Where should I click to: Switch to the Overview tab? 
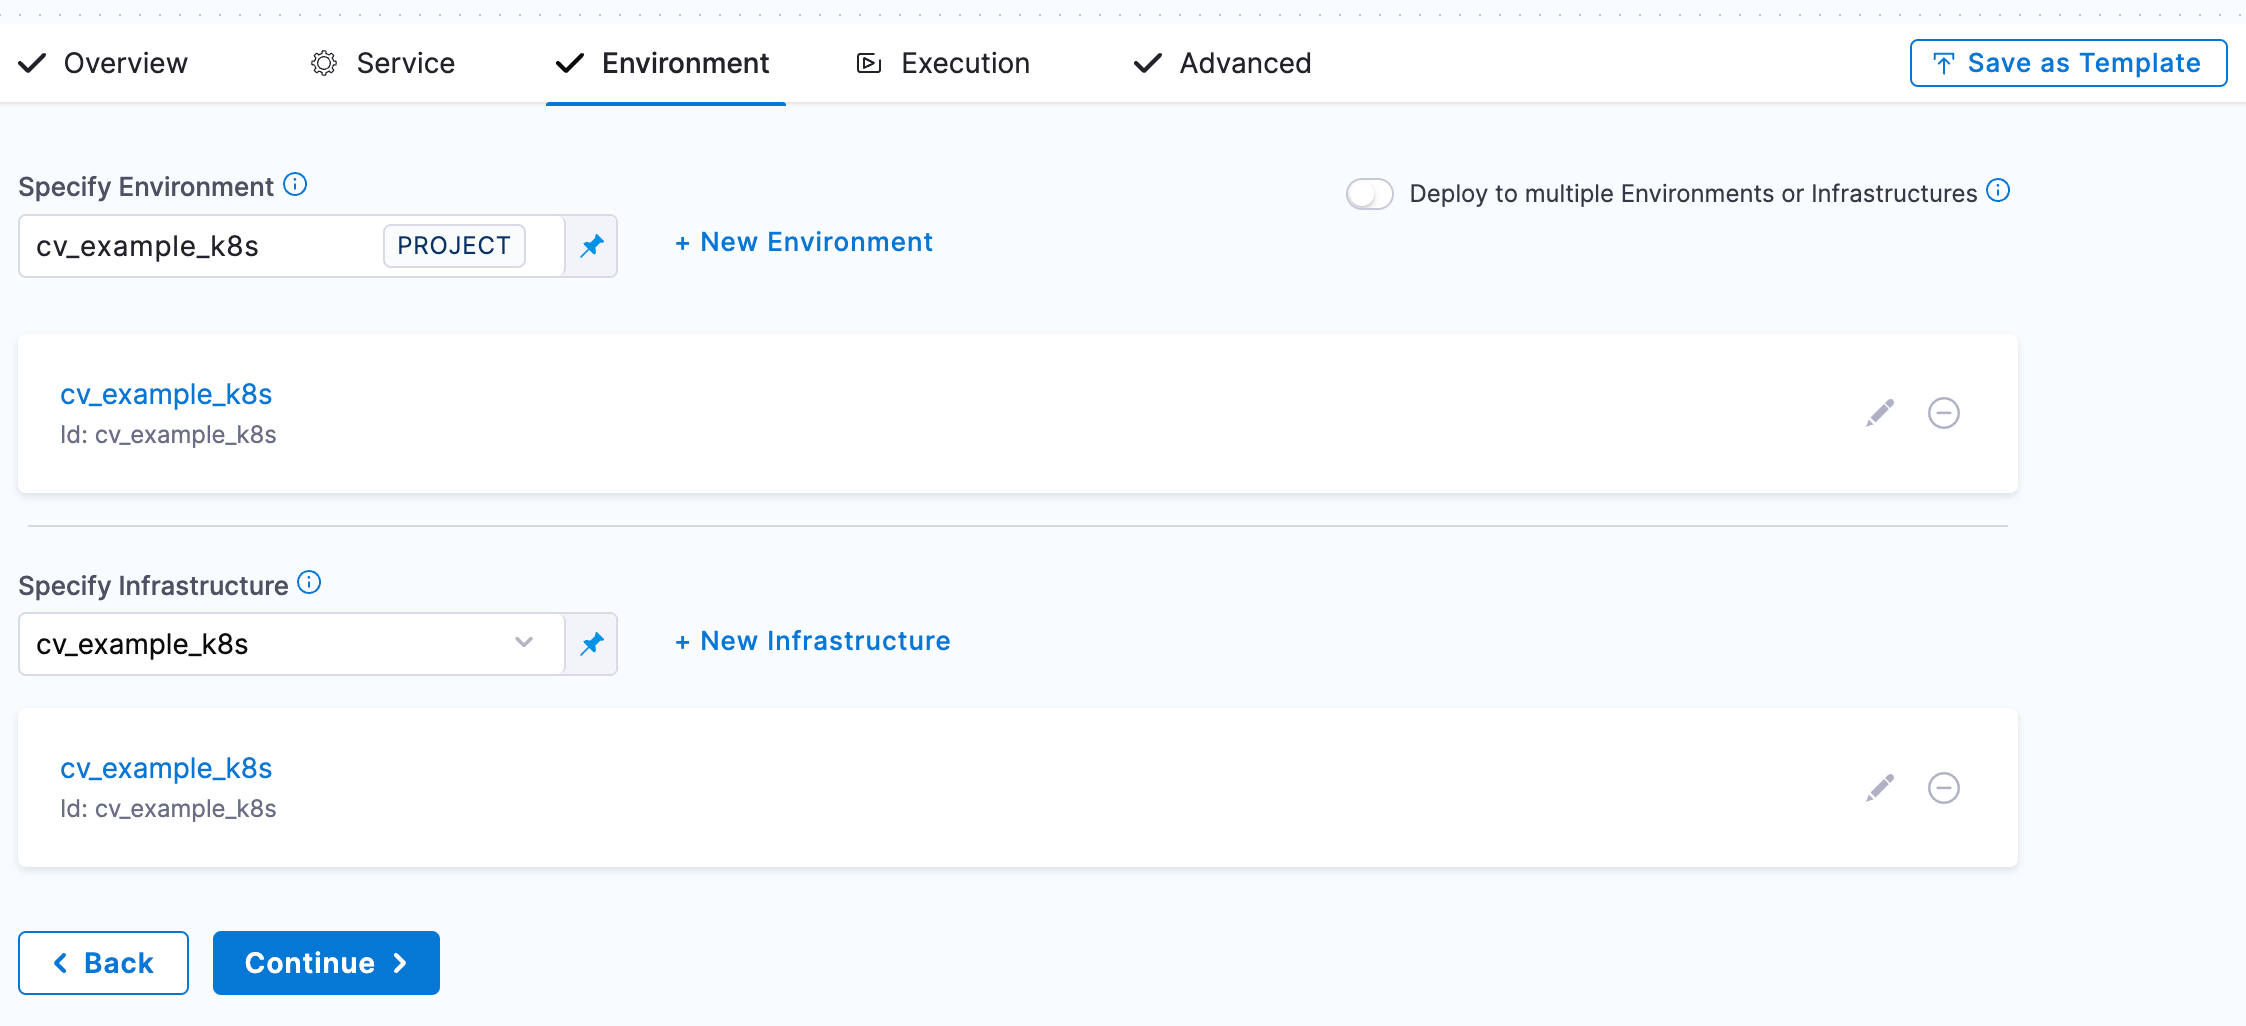pyautogui.click(x=104, y=63)
